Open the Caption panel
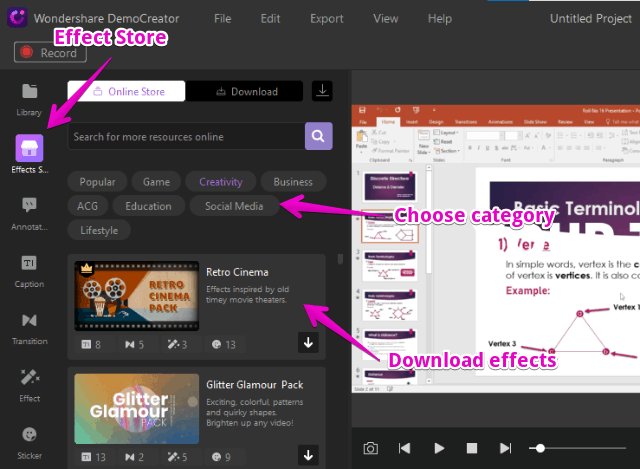The image size is (640, 469). (29, 271)
